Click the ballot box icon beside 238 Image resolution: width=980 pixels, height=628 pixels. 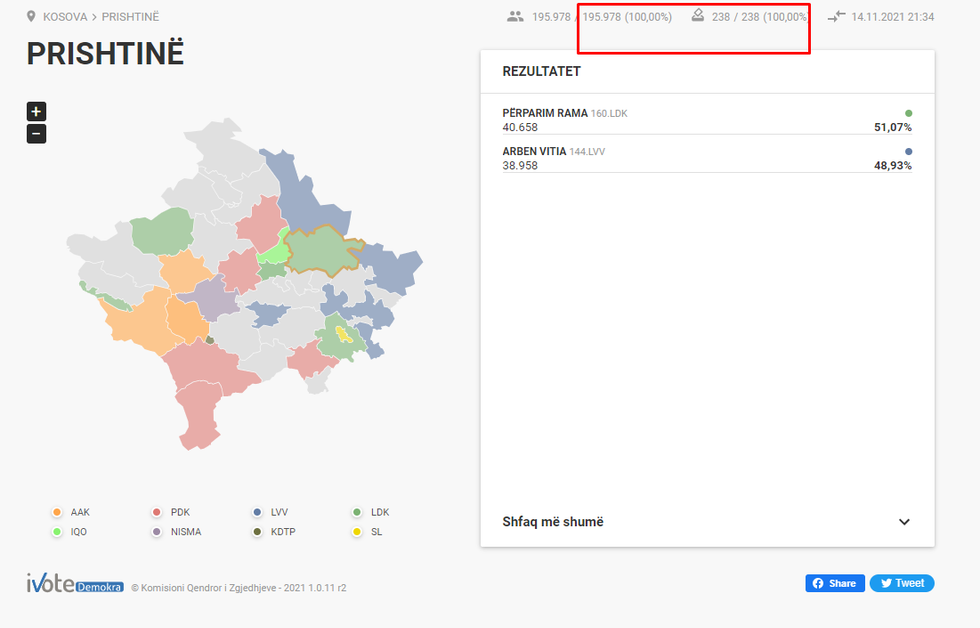point(698,16)
